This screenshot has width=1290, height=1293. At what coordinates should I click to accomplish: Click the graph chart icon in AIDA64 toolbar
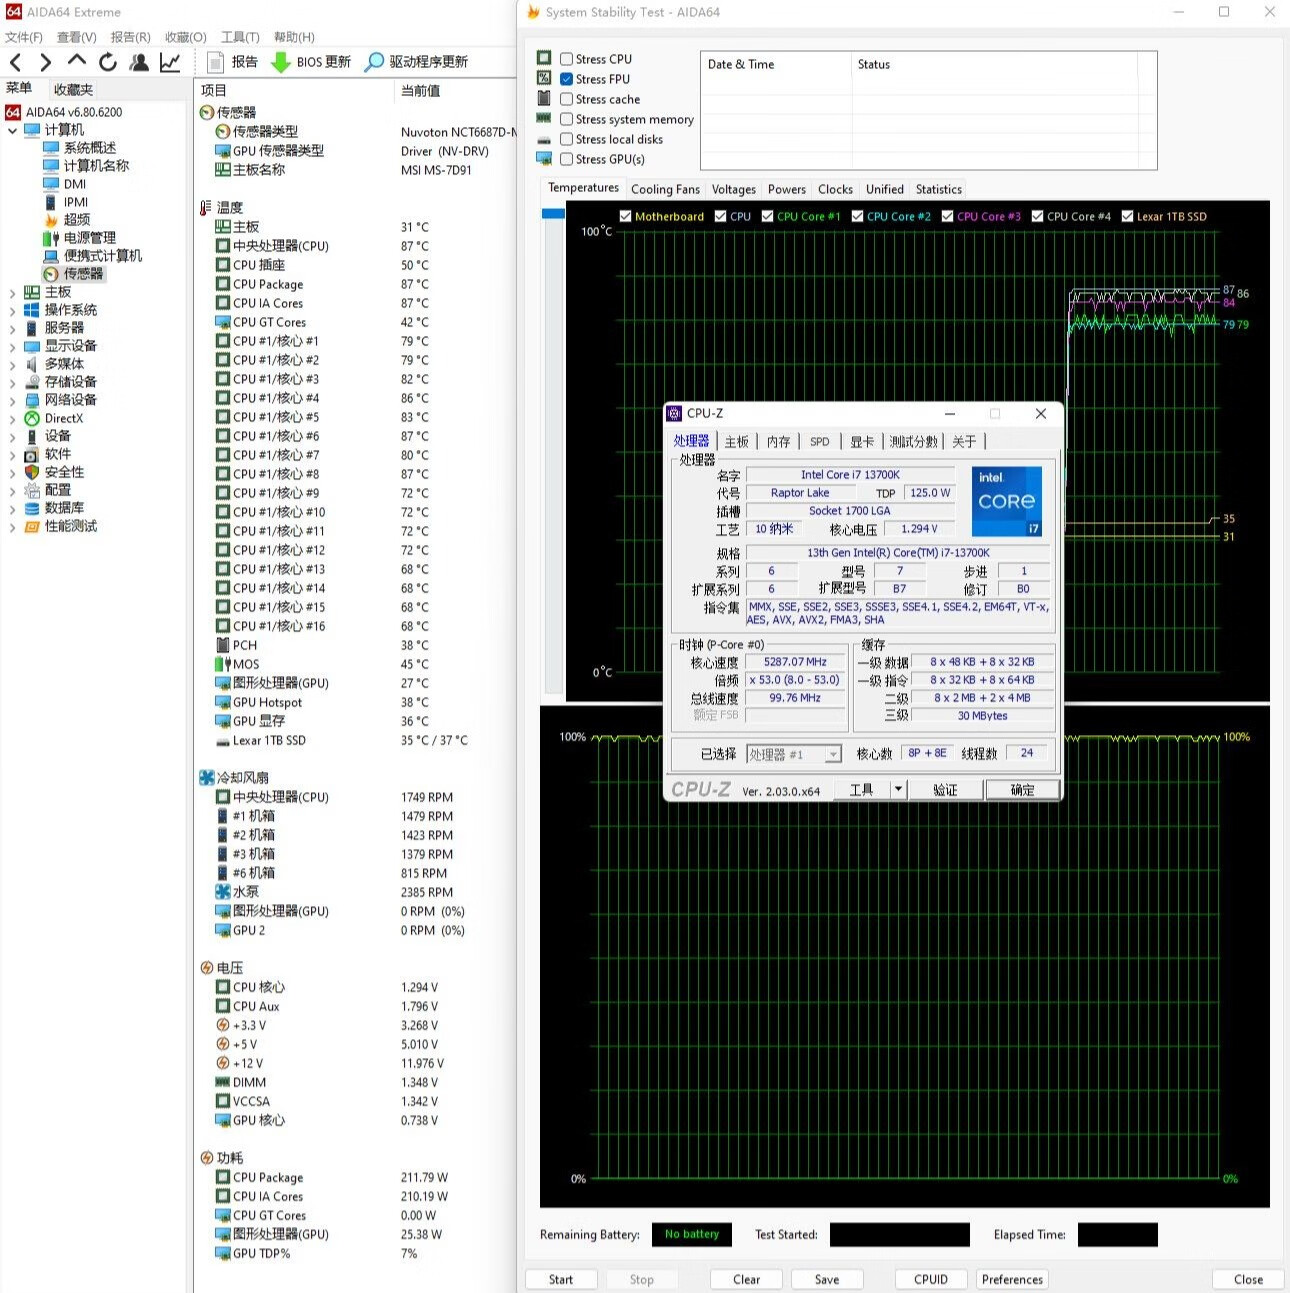[170, 62]
